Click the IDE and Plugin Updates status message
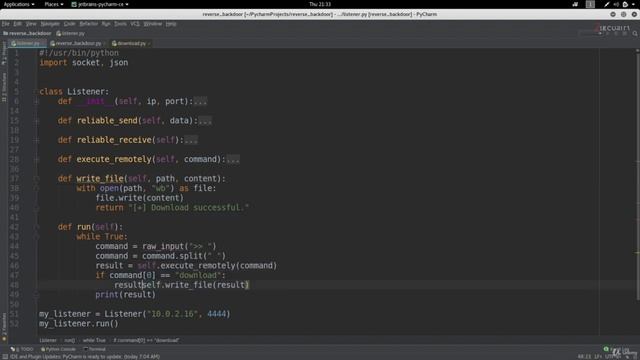Image resolution: width=640 pixels, height=360 pixels. click(85, 357)
